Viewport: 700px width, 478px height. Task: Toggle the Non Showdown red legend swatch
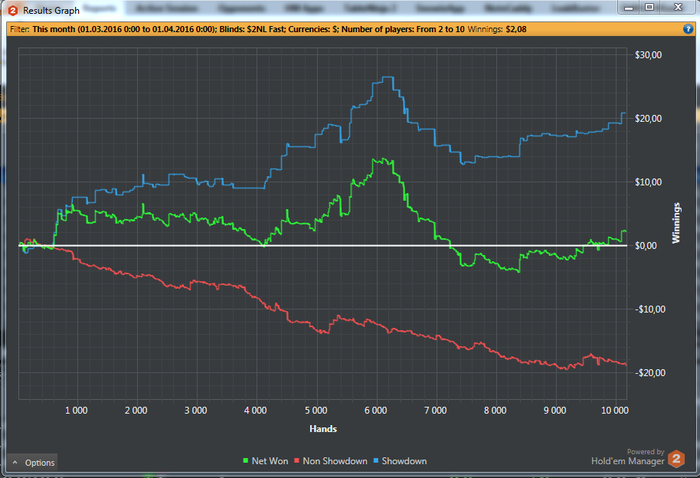[x=296, y=461]
